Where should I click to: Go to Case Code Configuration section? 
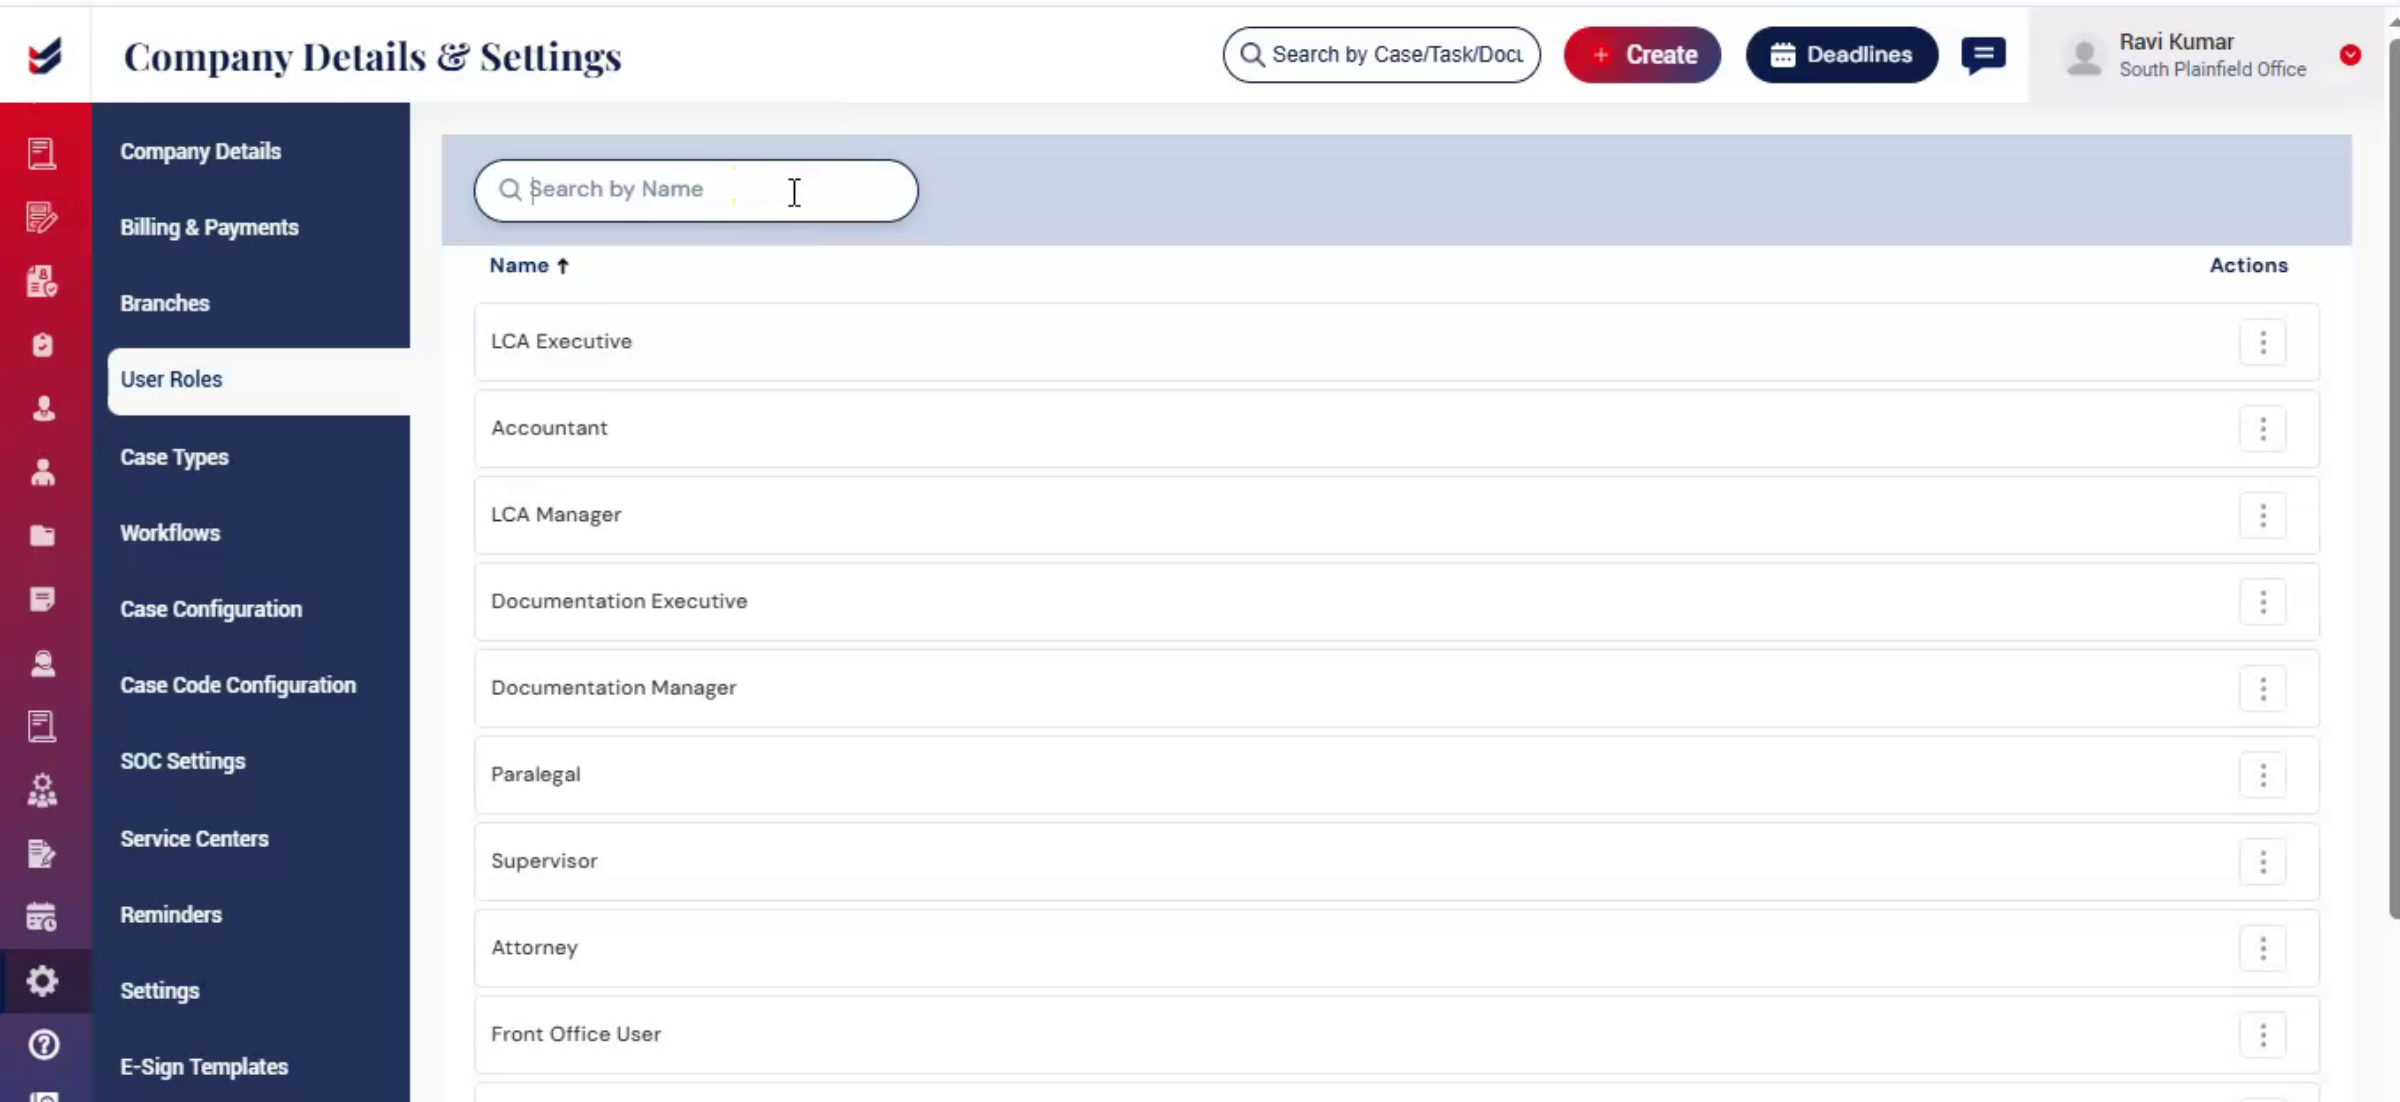[238, 685]
